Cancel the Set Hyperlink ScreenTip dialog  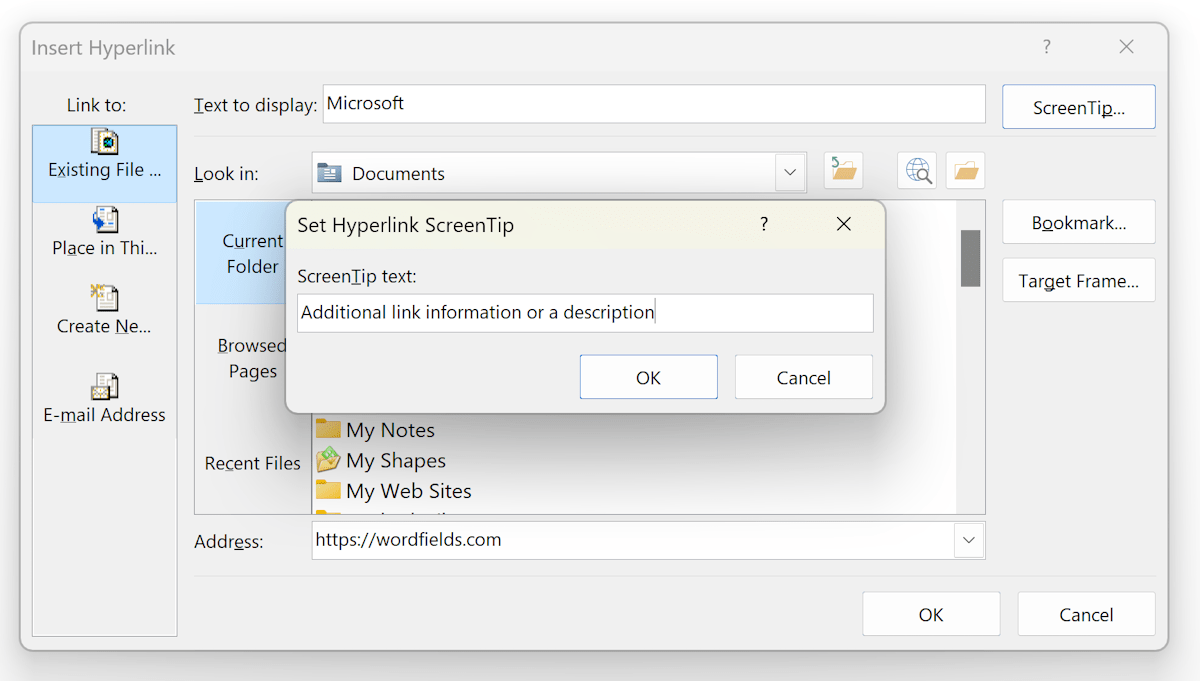pos(803,377)
